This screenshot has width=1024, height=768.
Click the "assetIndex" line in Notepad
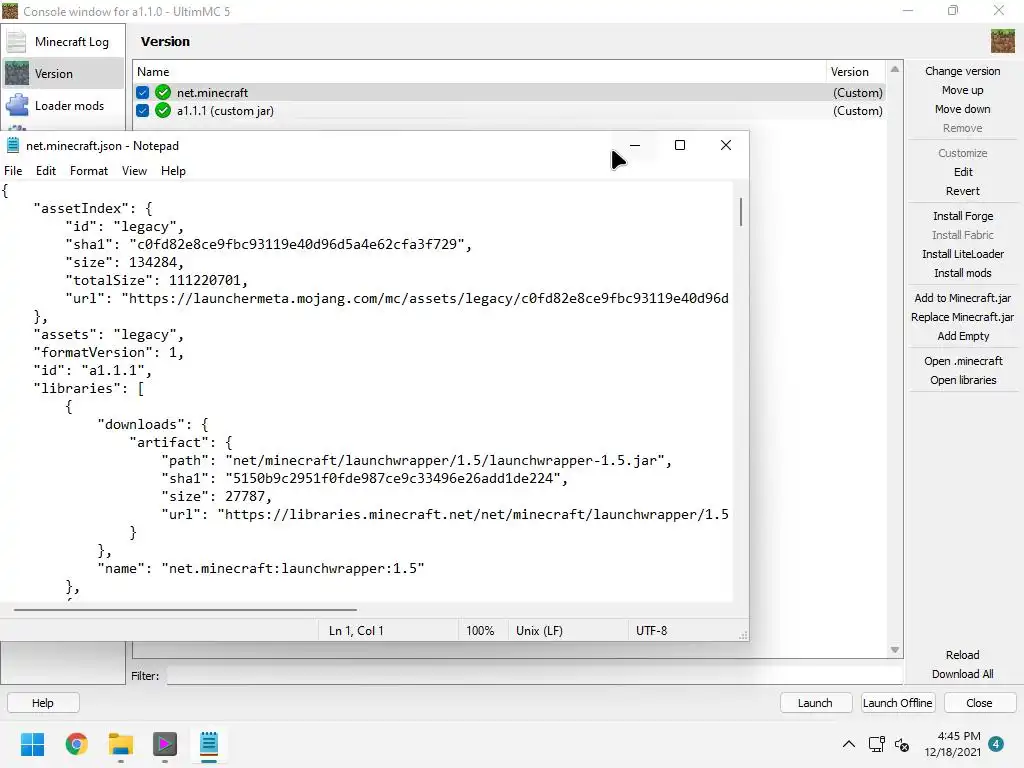click(x=93, y=208)
